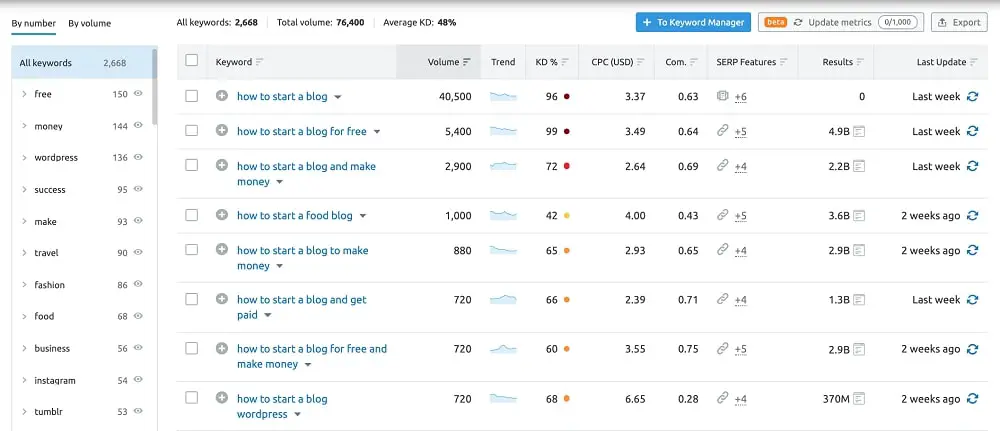This screenshot has width=1000, height=431.
Task: Toggle eye icon for 'wordpress' keyword group
Action: [x=138, y=157]
